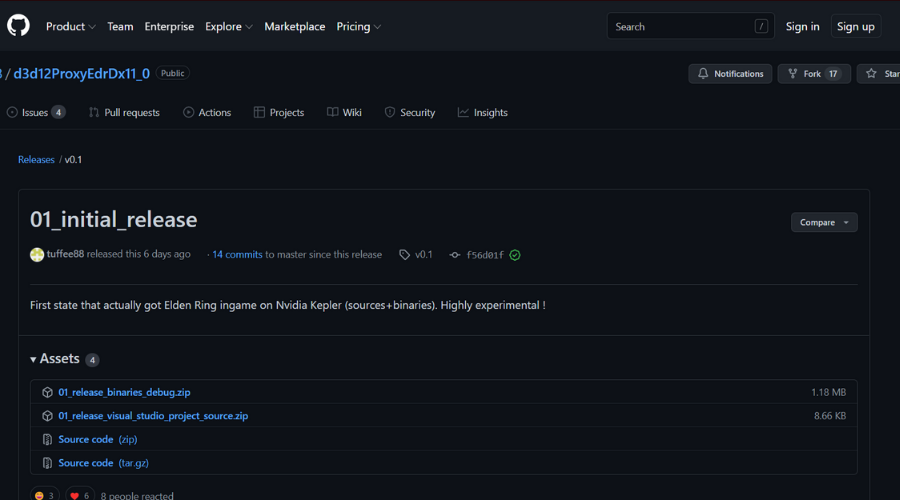Open the tuffee88 user profile link

point(65,254)
